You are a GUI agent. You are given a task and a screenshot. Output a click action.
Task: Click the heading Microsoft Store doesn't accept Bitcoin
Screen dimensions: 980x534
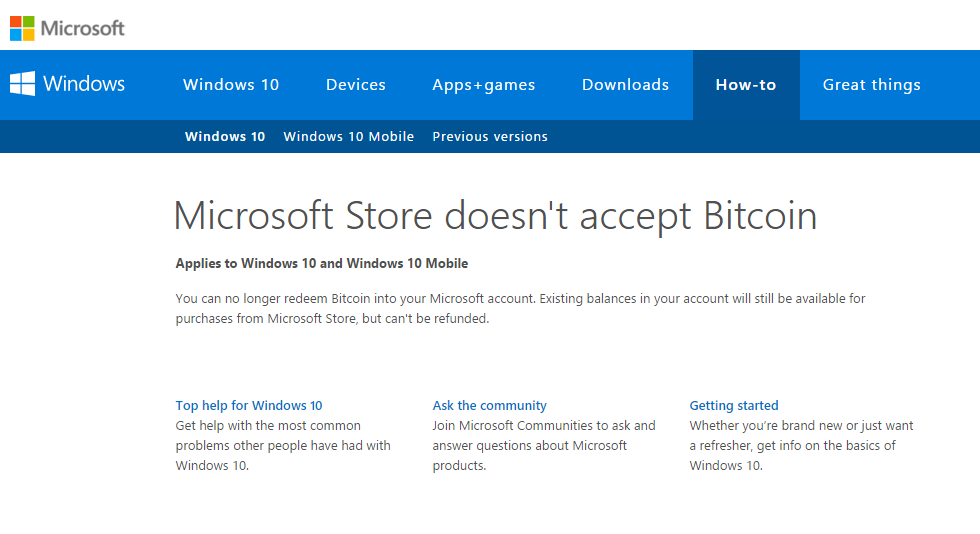(x=495, y=216)
